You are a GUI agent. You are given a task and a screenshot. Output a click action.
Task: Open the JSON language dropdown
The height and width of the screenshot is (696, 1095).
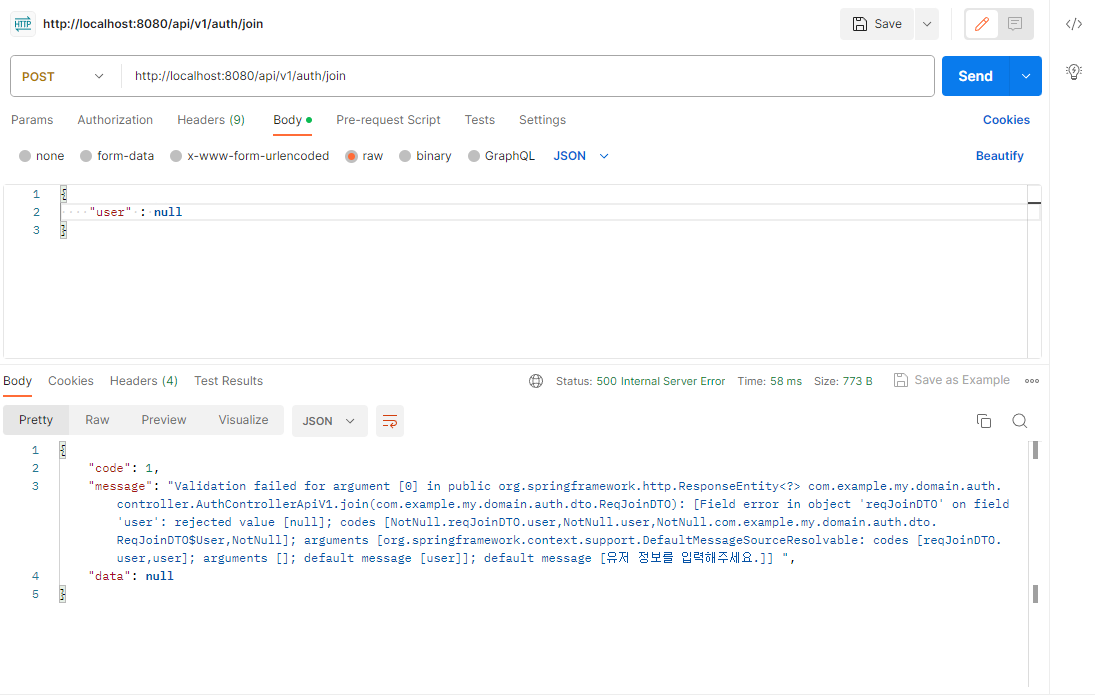pos(580,155)
